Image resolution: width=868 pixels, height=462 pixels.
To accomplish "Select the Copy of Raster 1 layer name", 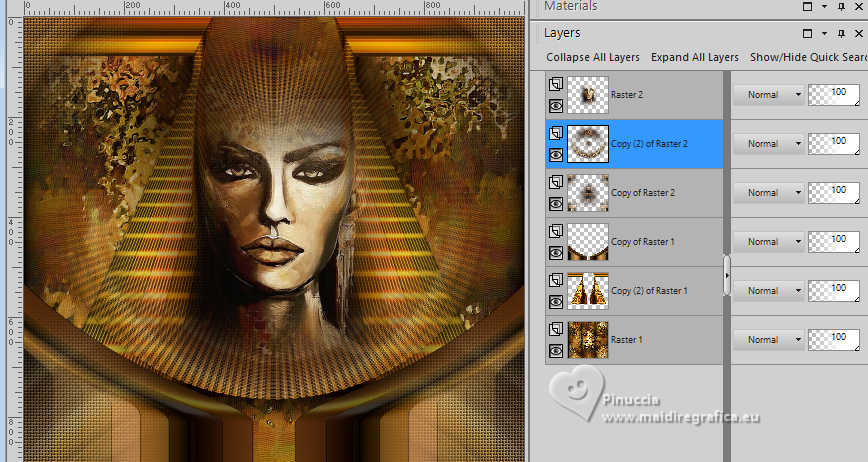I will click(643, 242).
